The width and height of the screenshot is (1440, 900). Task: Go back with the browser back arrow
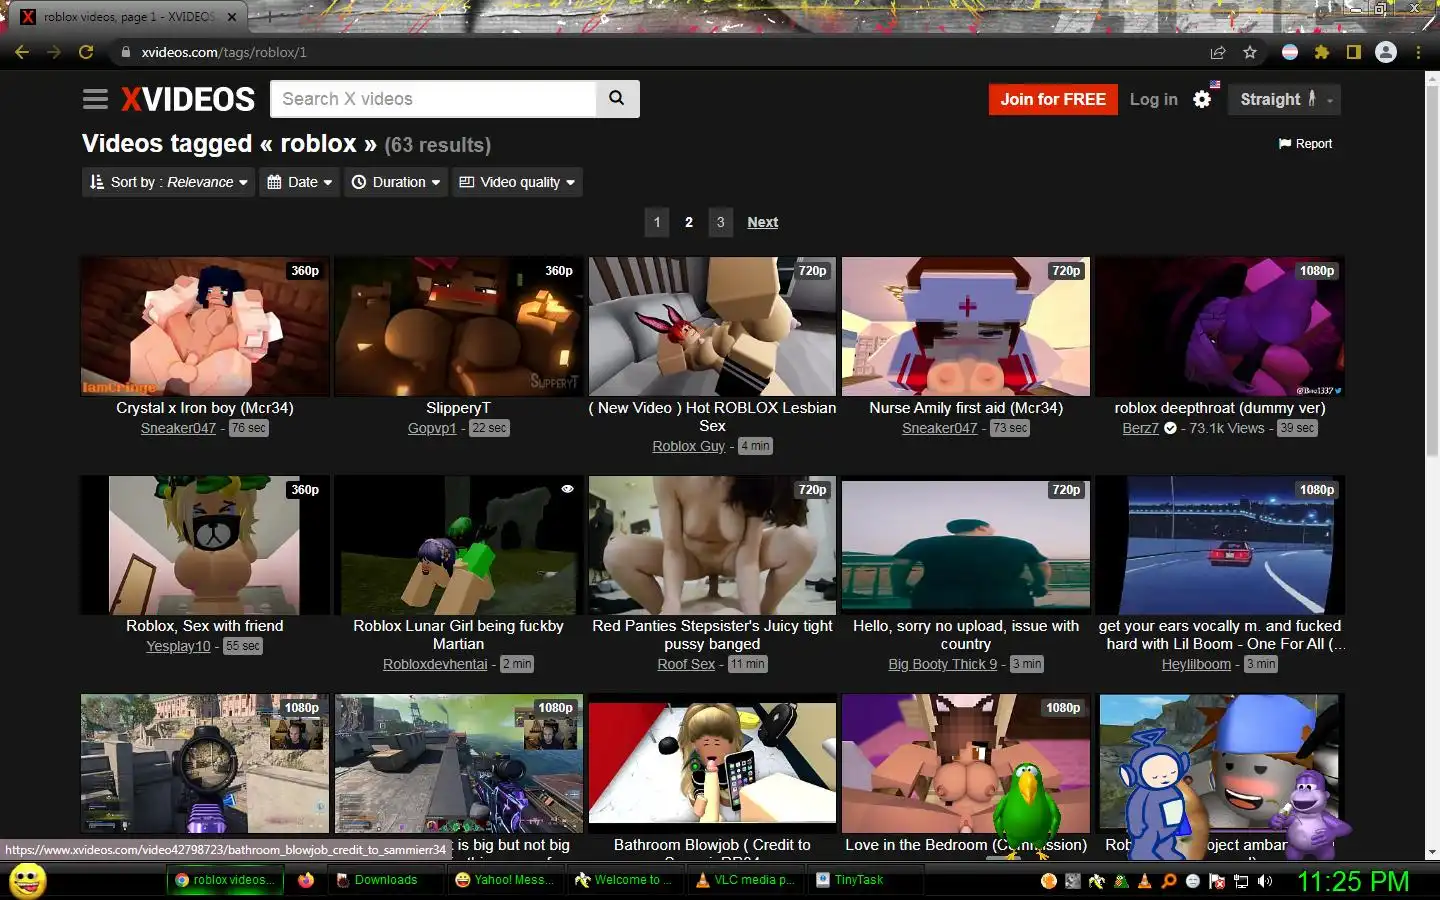coord(22,52)
